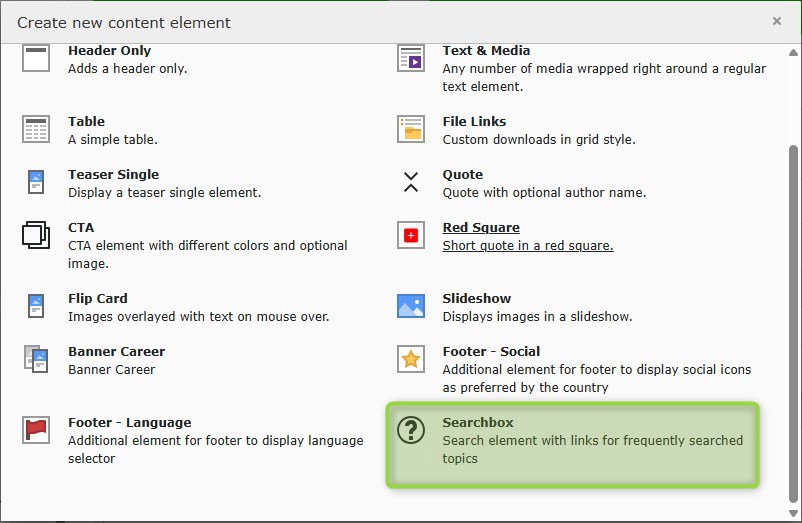802x523 pixels.
Task: Select the Slideshow image icon
Action: [411, 306]
